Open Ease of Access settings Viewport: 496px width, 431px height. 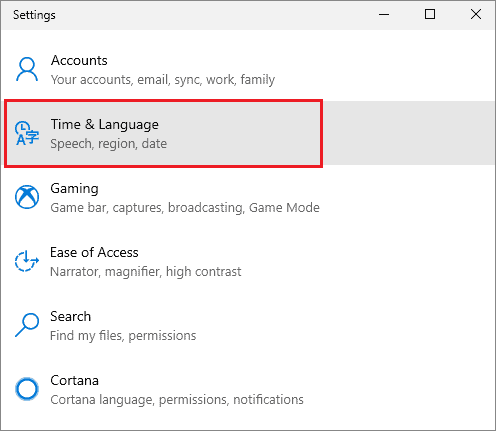tap(248, 261)
